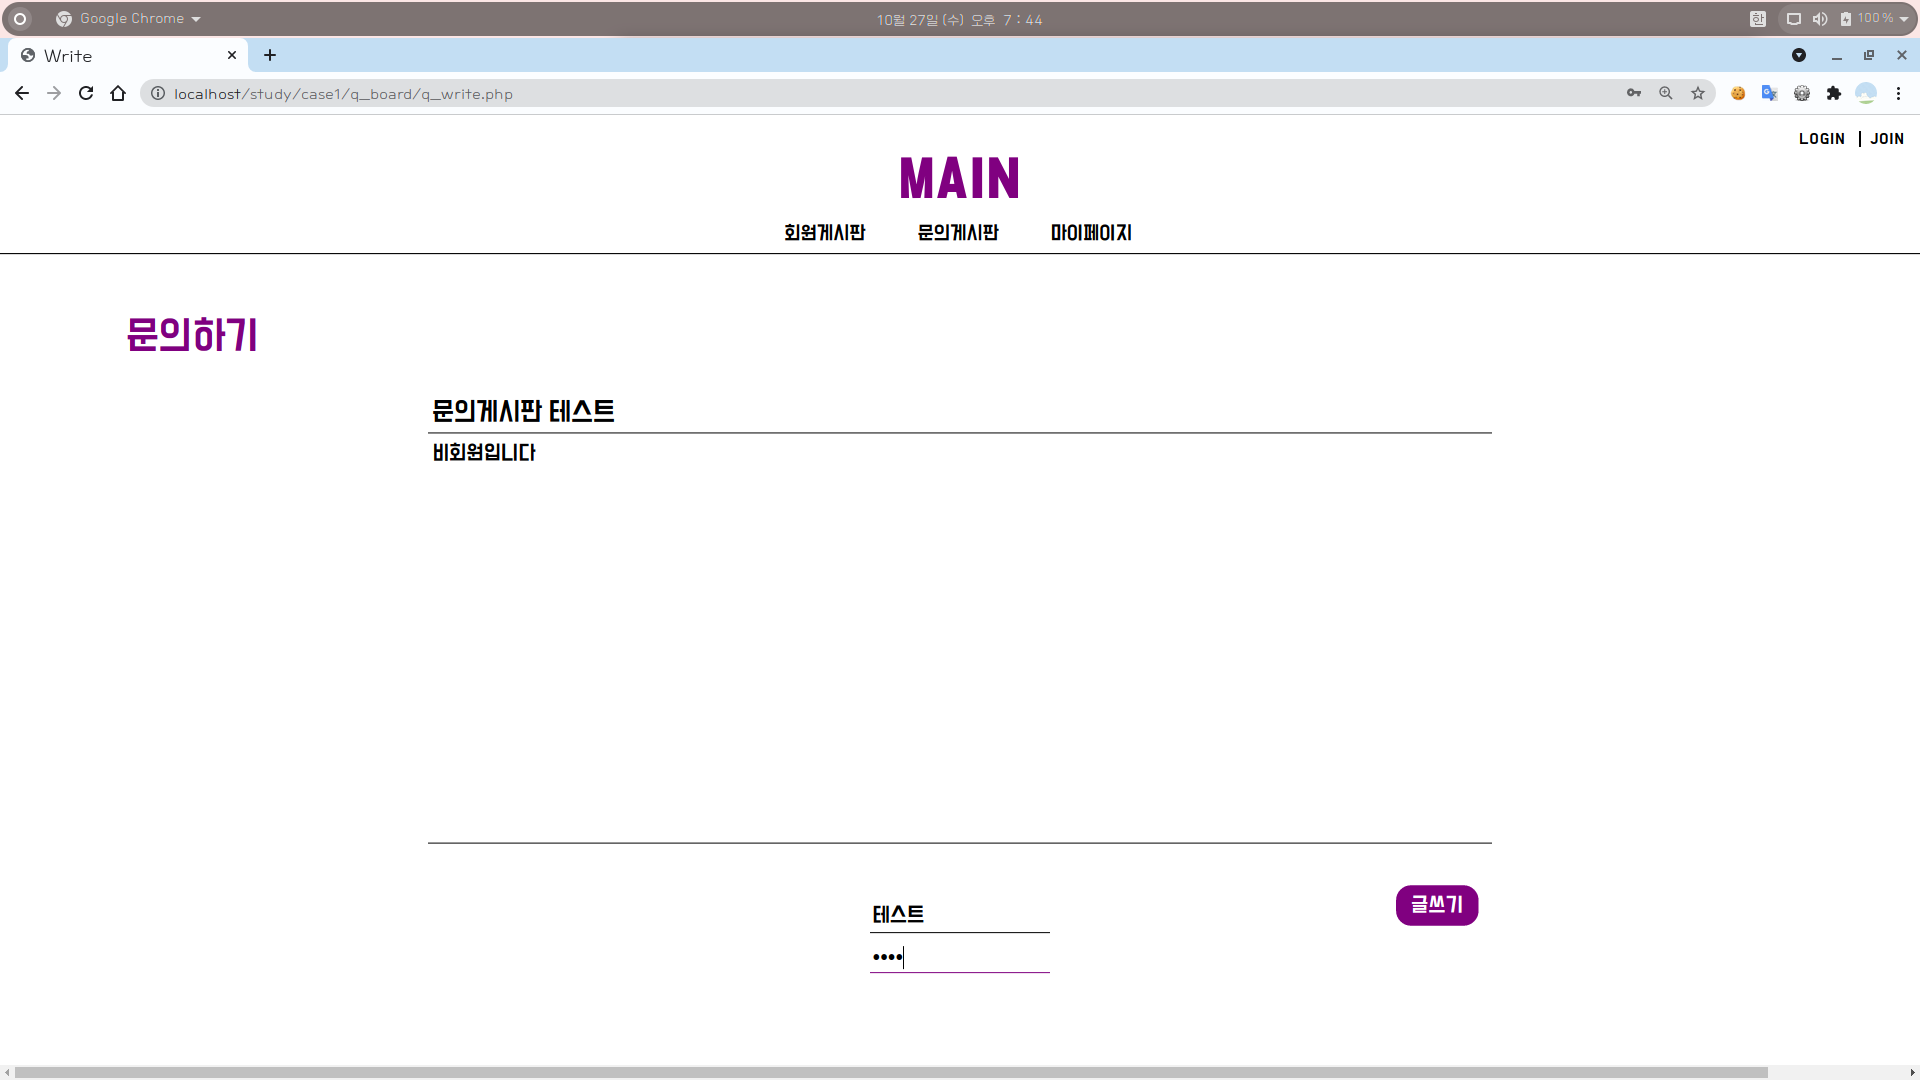Open the Chrome three-dot menu
This screenshot has width=1920, height=1080.
tap(1898, 93)
